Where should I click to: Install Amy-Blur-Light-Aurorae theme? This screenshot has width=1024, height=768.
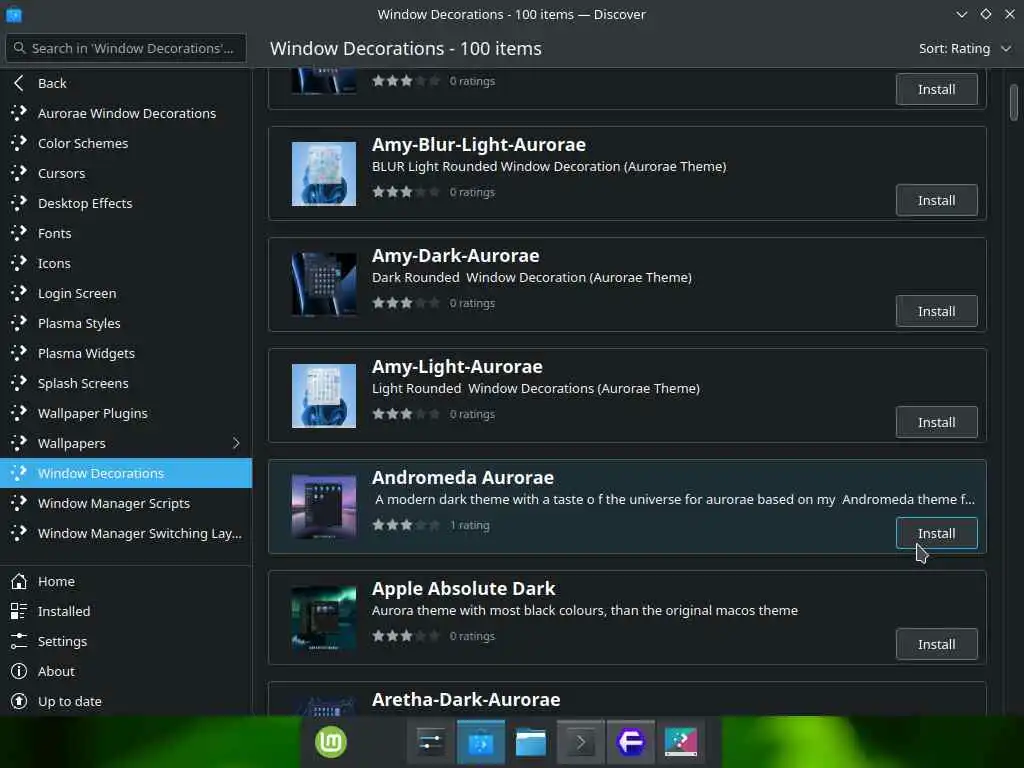click(x=936, y=200)
